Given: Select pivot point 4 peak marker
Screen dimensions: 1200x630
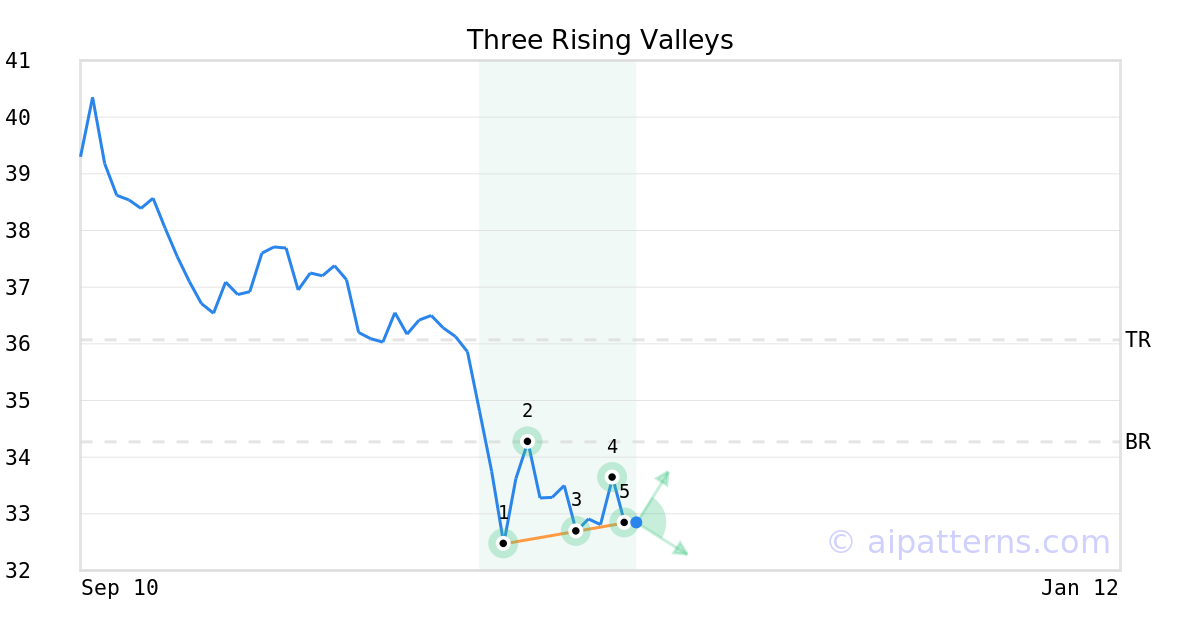Looking at the screenshot, I should [x=612, y=477].
